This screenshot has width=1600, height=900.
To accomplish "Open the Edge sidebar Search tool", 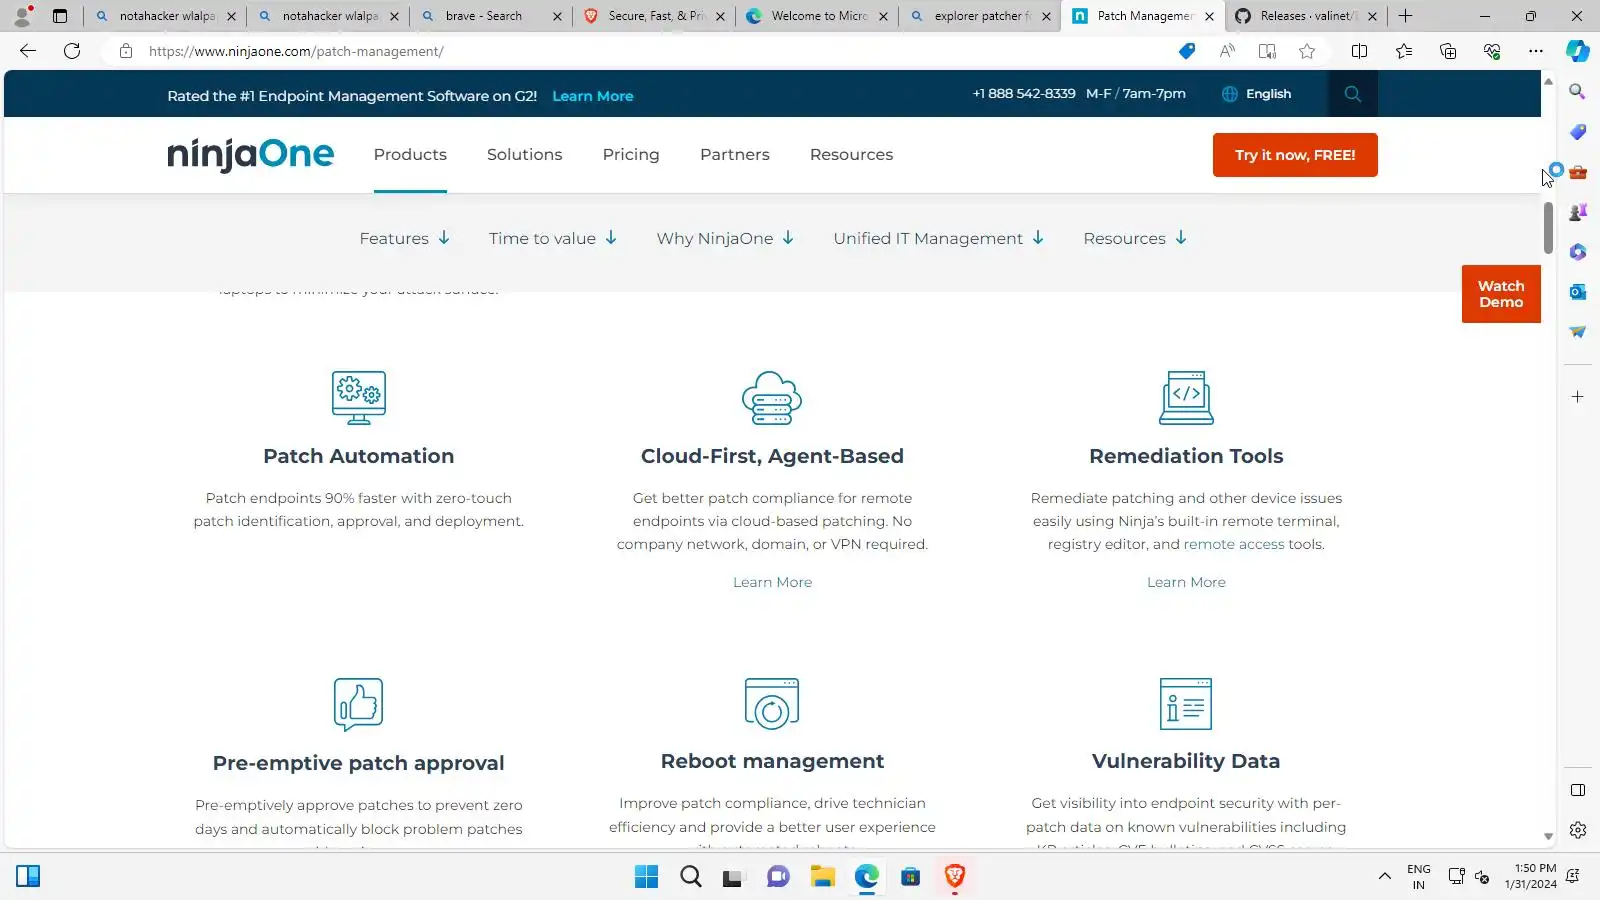I will click(x=1578, y=92).
